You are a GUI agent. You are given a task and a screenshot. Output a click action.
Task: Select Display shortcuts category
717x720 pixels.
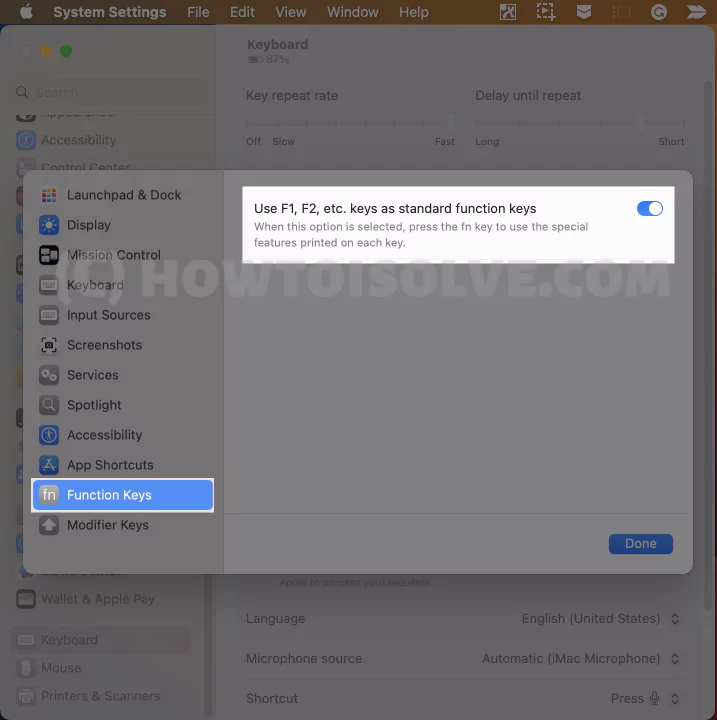click(x=123, y=225)
